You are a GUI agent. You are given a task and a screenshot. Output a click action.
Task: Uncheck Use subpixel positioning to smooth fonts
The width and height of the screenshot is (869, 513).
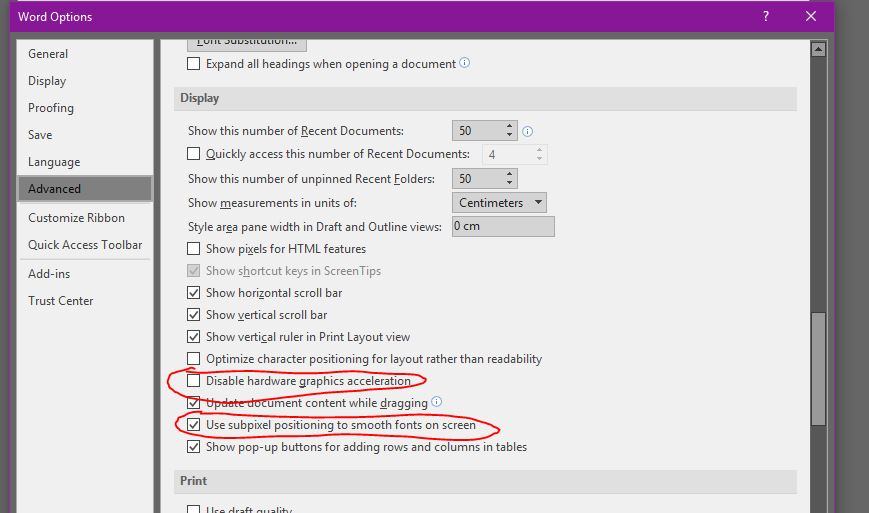(193, 425)
